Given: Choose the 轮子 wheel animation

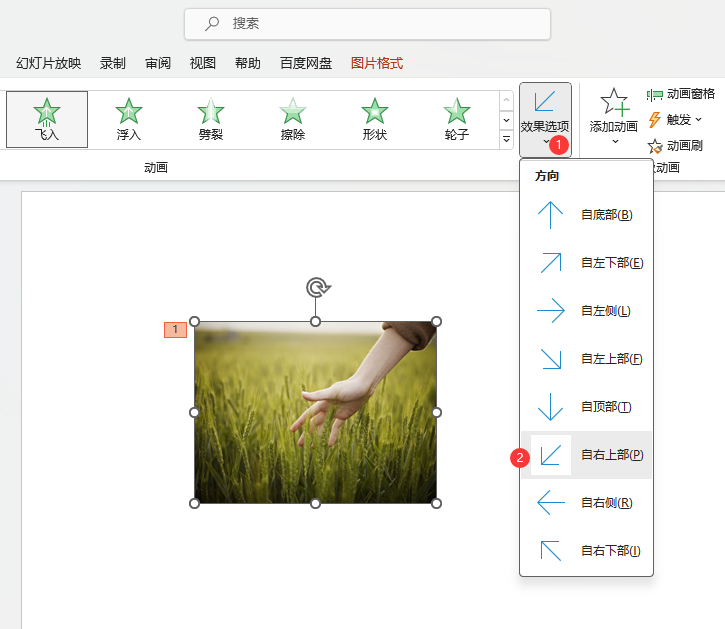Looking at the screenshot, I should coord(456,119).
